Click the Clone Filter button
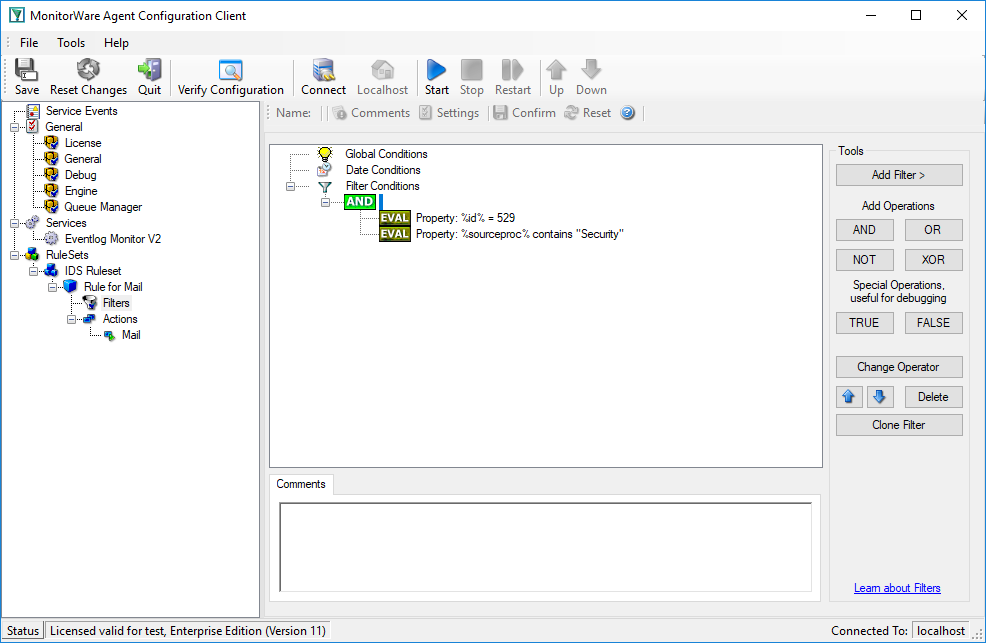This screenshot has height=643, width=986. 899,425
